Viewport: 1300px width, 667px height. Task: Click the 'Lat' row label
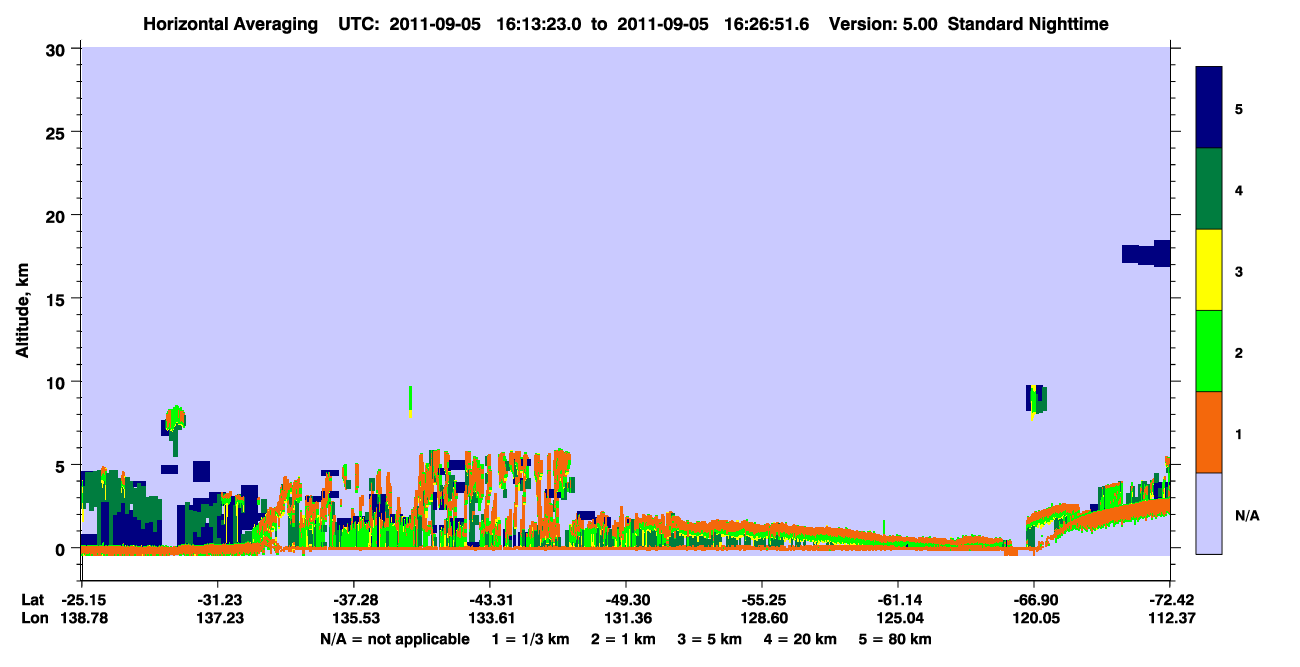click(32, 599)
